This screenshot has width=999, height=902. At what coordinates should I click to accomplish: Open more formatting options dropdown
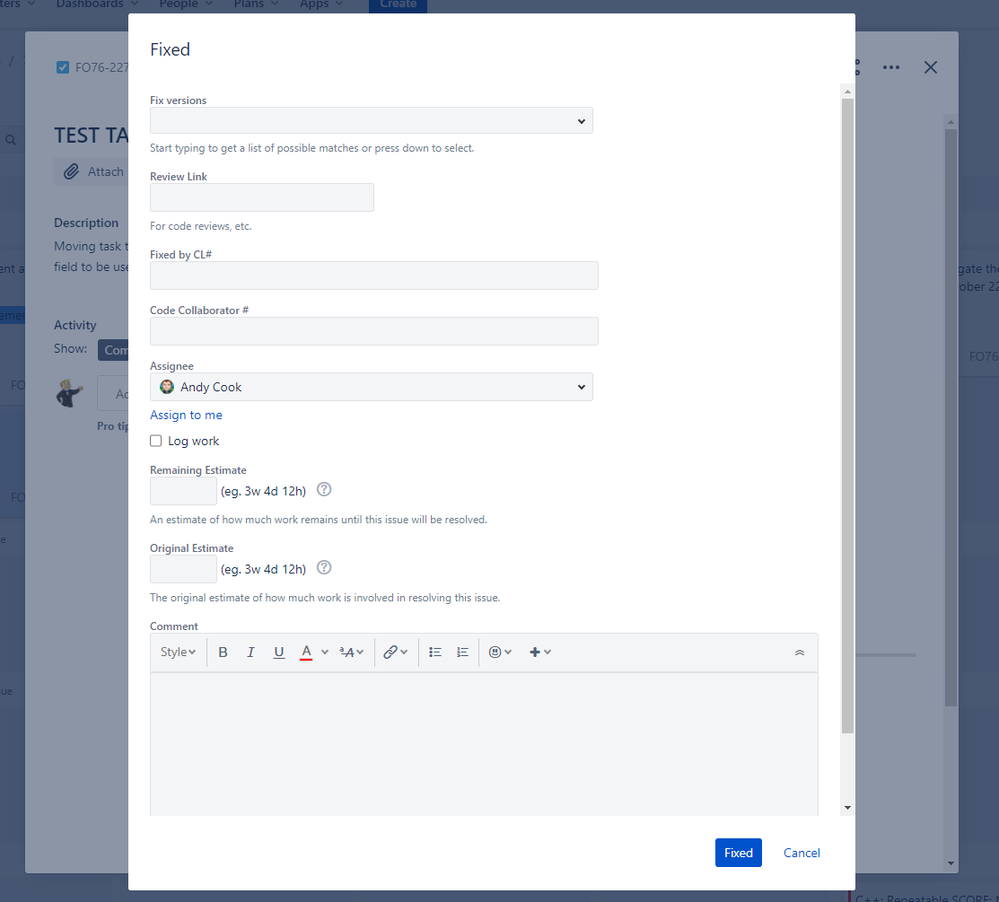pyautogui.click(x=351, y=652)
